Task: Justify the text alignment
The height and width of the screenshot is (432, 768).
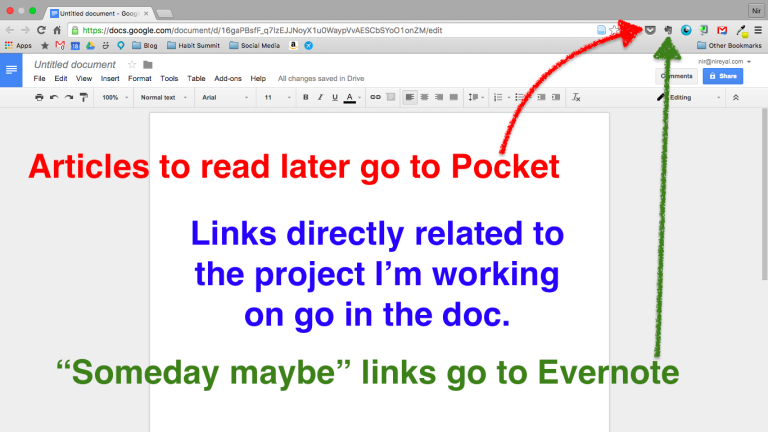Action: point(454,97)
